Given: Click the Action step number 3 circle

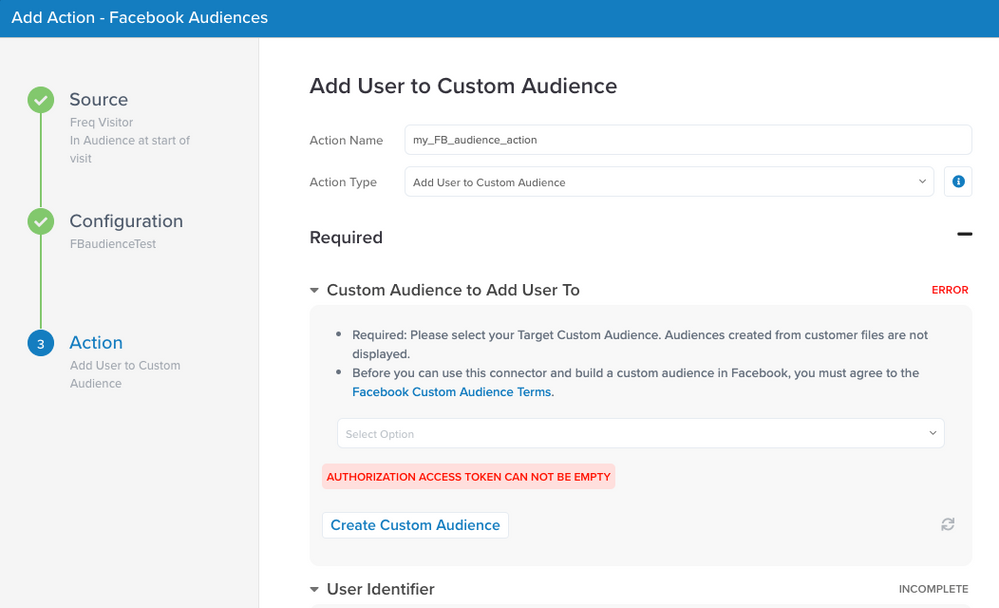Looking at the screenshot, I should click(x=41, y=344).
